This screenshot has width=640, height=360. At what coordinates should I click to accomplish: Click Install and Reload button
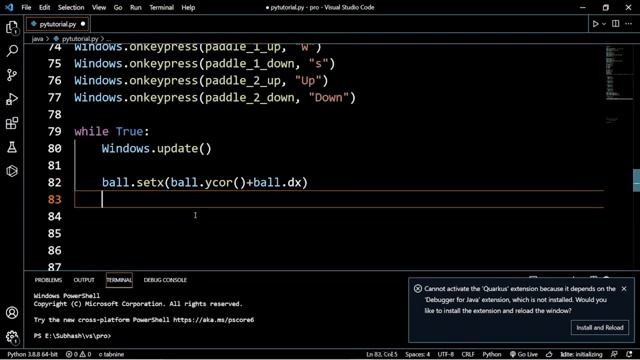[600, 327]
